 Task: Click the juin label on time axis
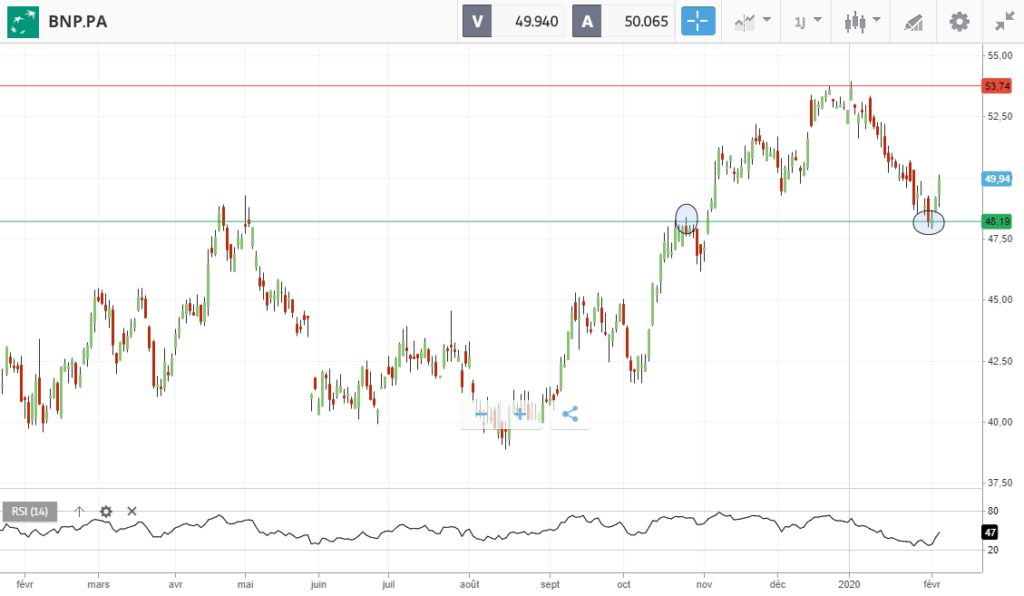pyautogui.click(x=318, y=584)
